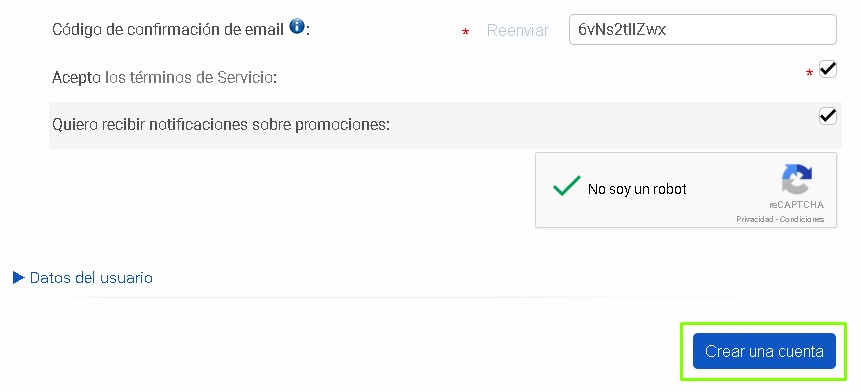Click the green No soy un robot checkmark
The image size is (861, 392).
click(x=566, y=186)
